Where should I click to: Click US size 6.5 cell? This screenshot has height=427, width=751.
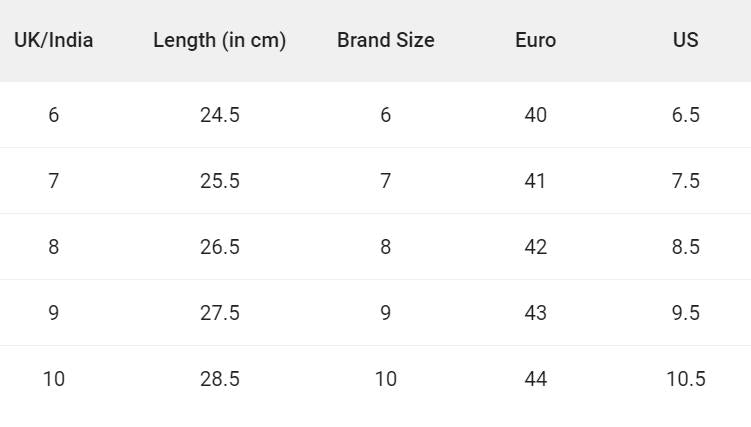click(x=685, y=115)
